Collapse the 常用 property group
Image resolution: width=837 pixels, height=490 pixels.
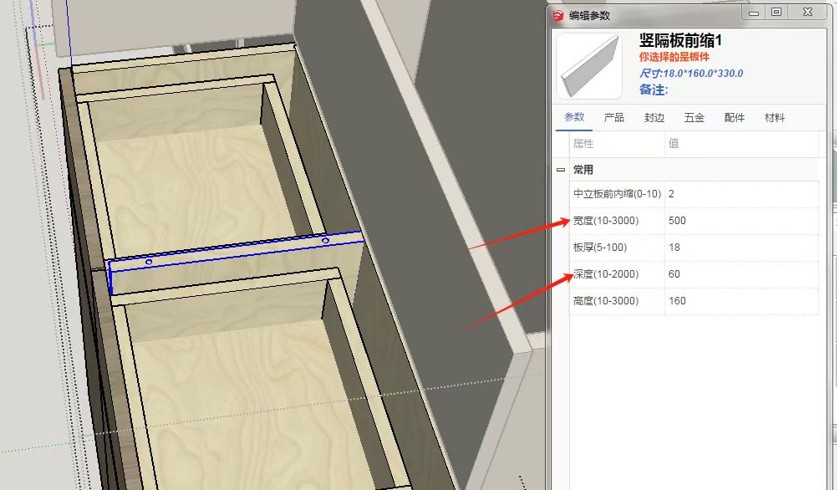pyautogui.click(x=561, y=170)
